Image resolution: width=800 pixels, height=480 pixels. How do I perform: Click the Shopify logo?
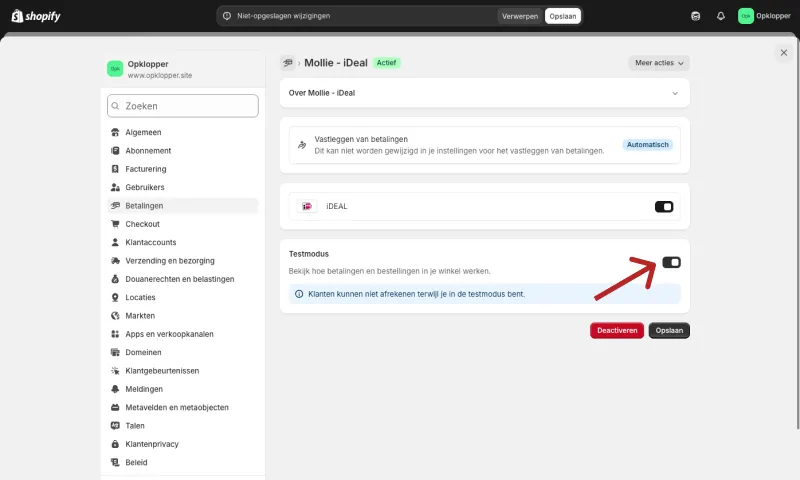pos(36,16)
